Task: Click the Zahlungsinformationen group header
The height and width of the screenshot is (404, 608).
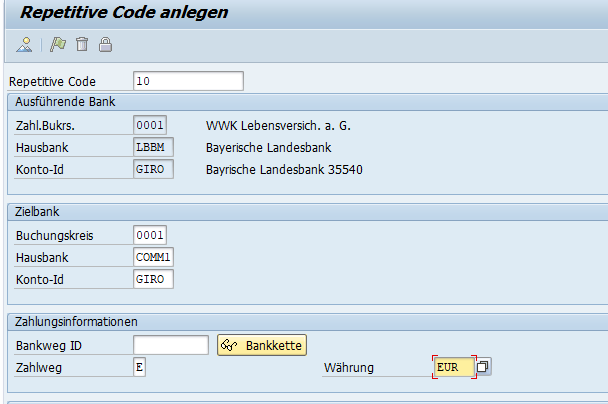Action: 76,321
